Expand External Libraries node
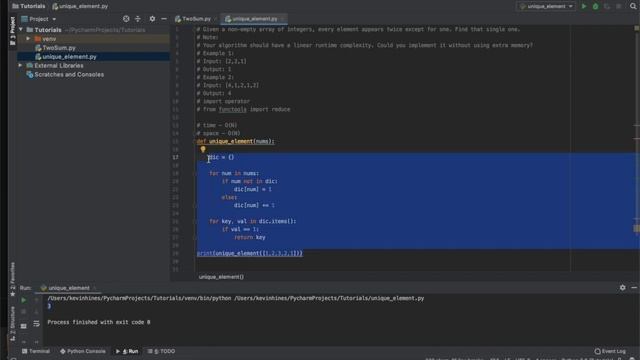 click(20, 65)
